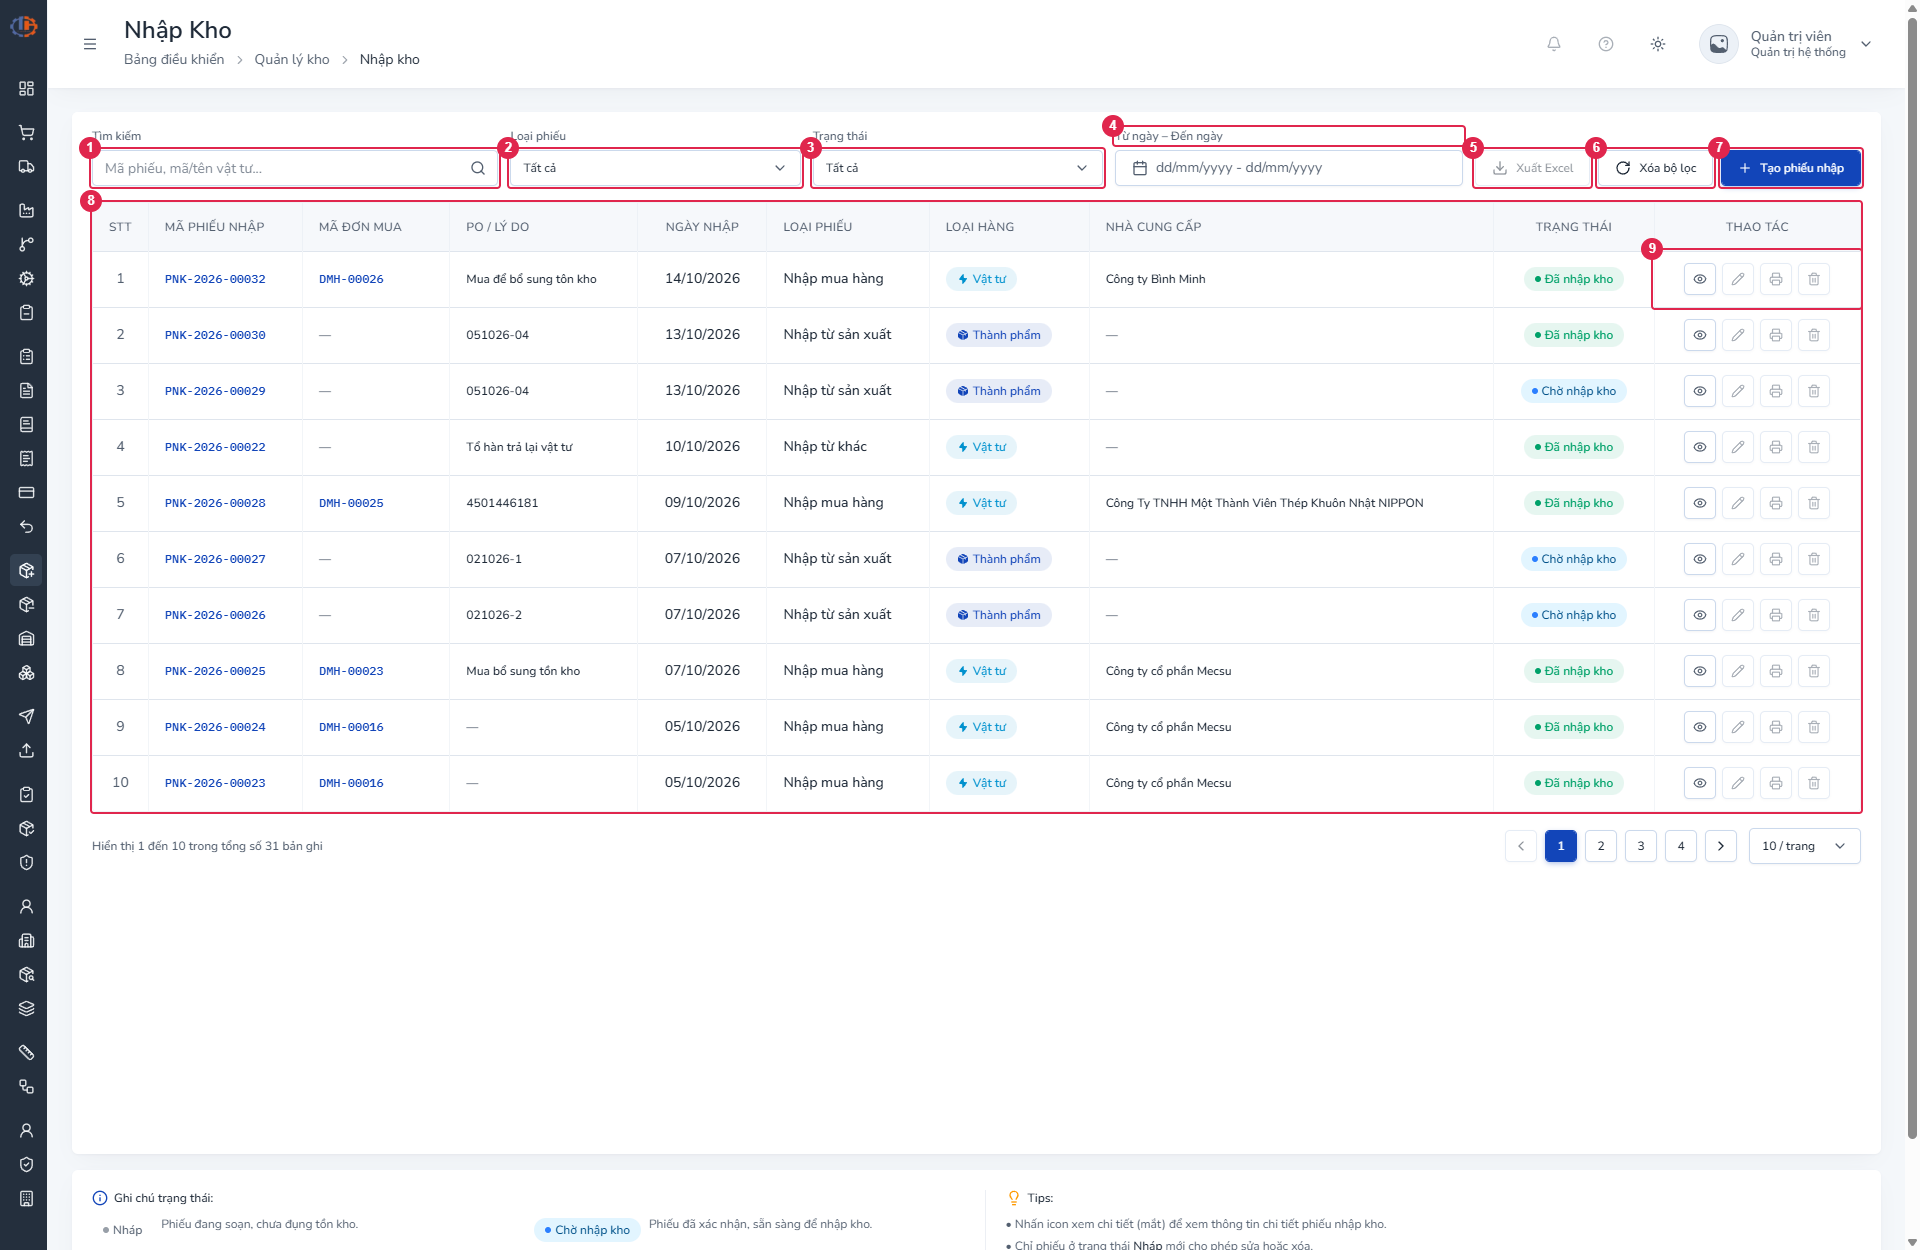View details of PNK-2026-00032

1700,279
